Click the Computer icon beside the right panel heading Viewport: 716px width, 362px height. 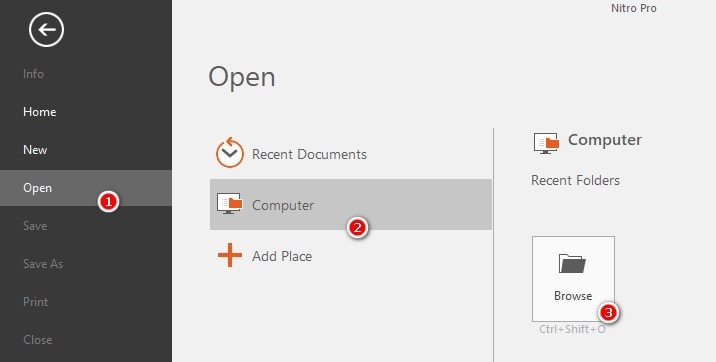click(546, 143)
